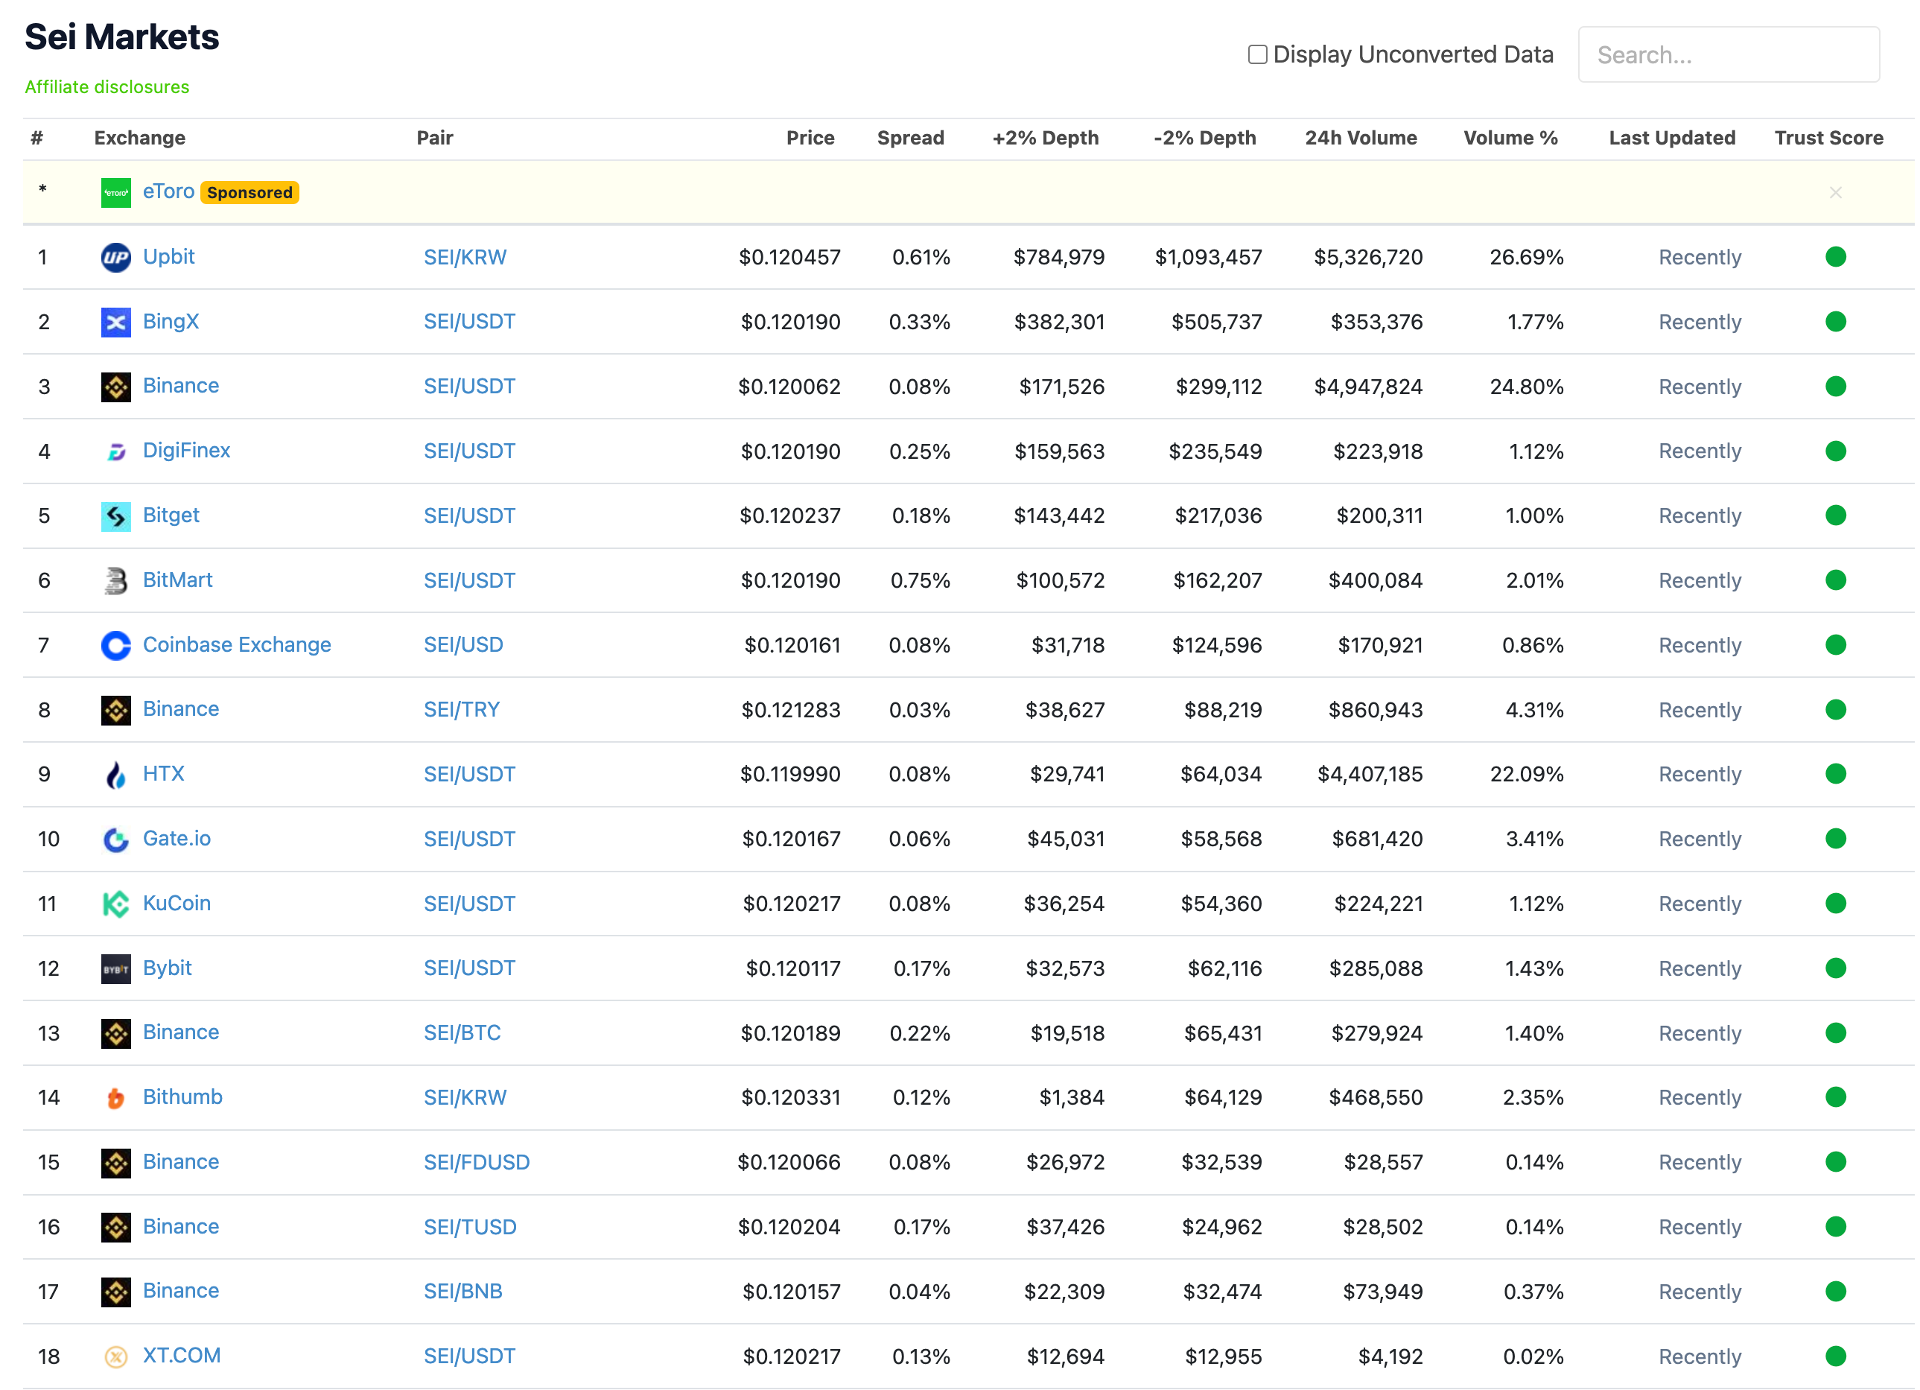Open the DigiFinex exchange link
This screenshot has width=1920, height=1390.
(x=186, y=450)
